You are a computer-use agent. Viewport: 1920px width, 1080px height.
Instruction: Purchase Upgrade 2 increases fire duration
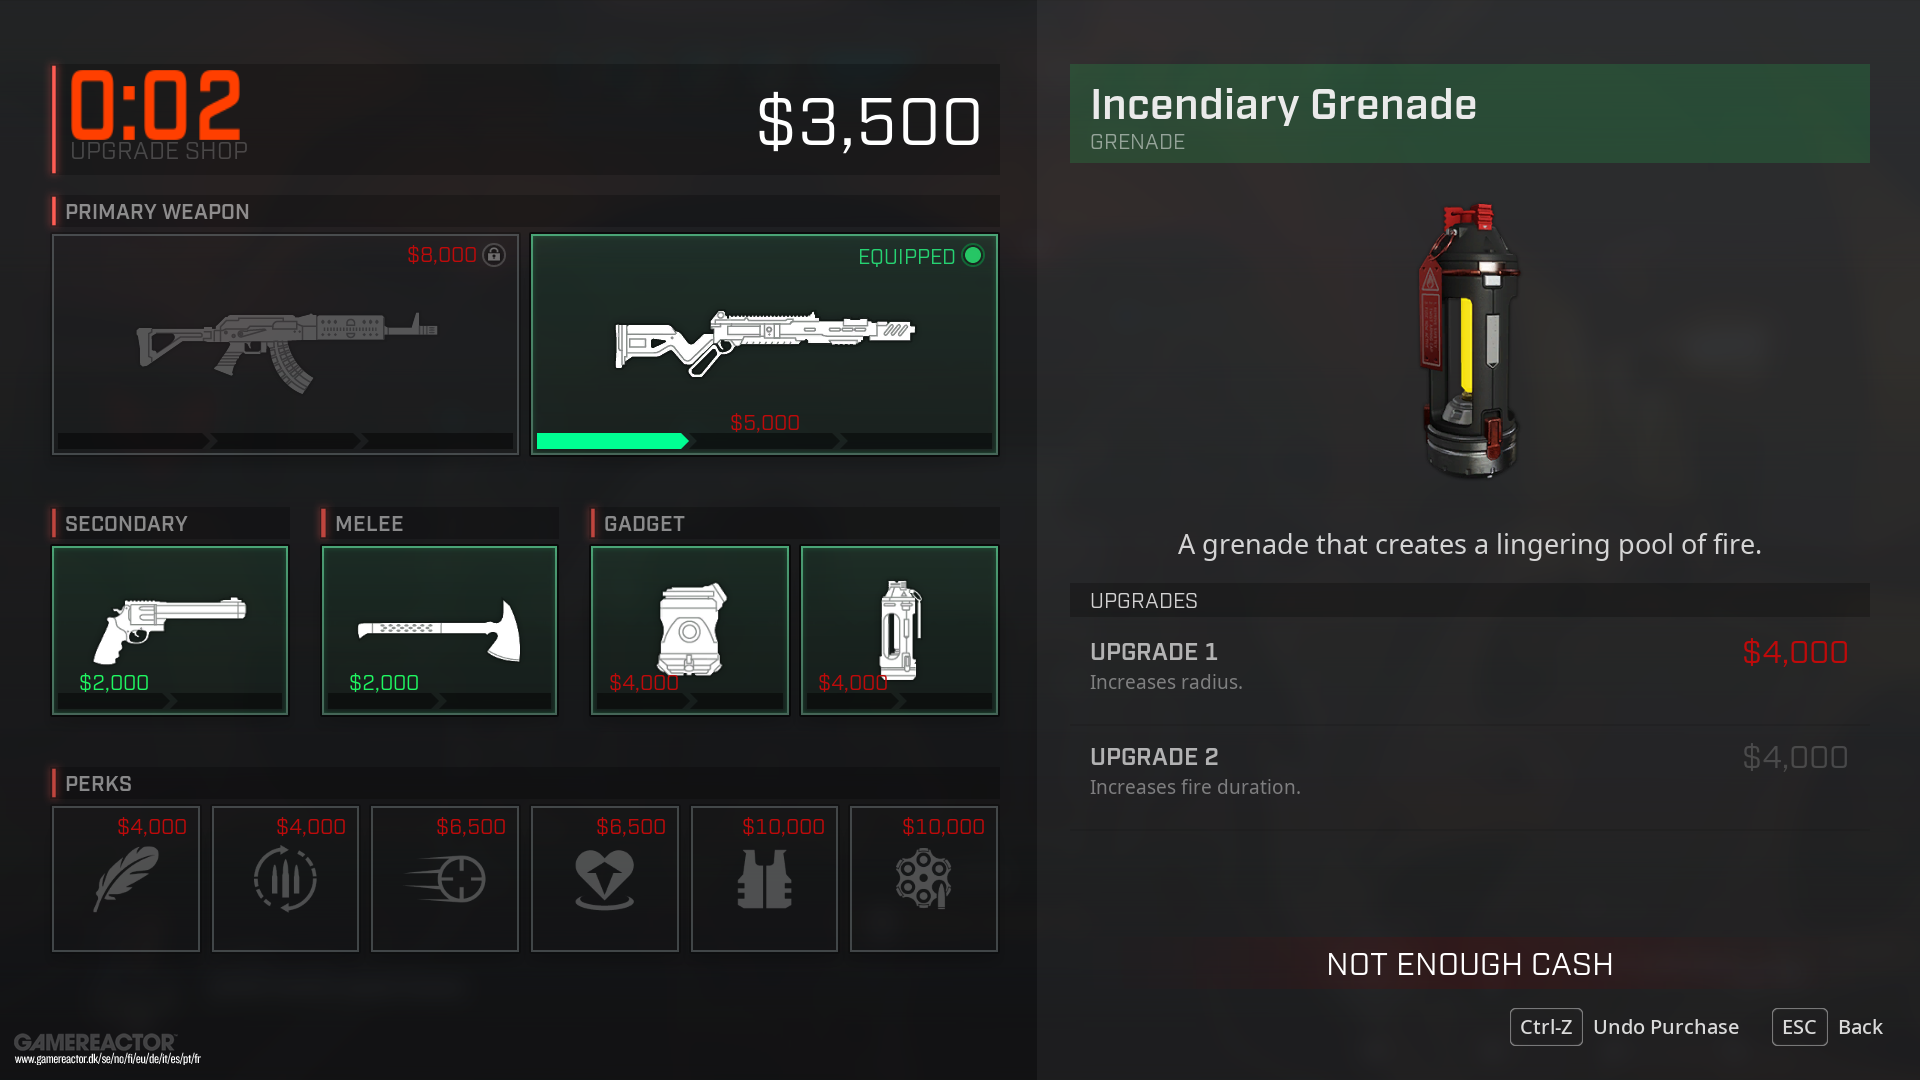1469,772
